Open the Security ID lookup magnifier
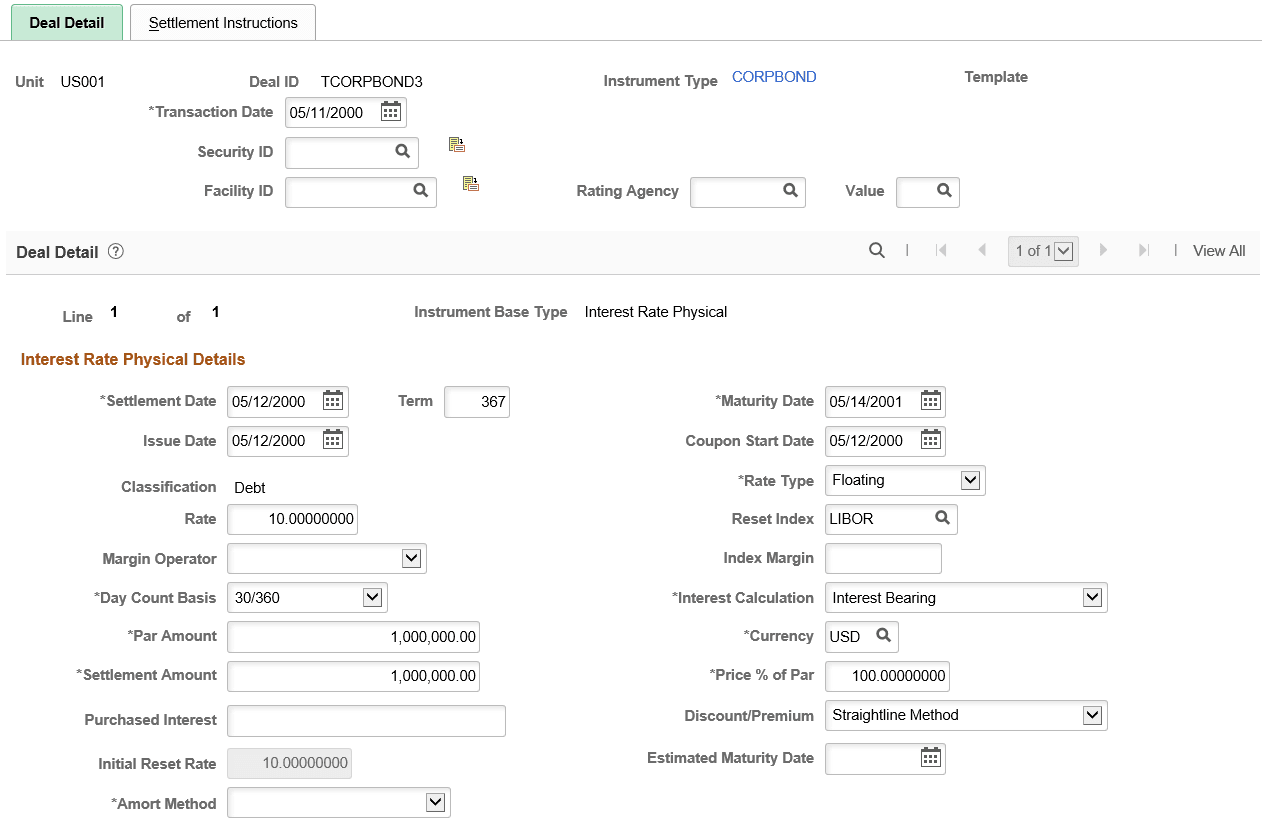 pos(403,152)
